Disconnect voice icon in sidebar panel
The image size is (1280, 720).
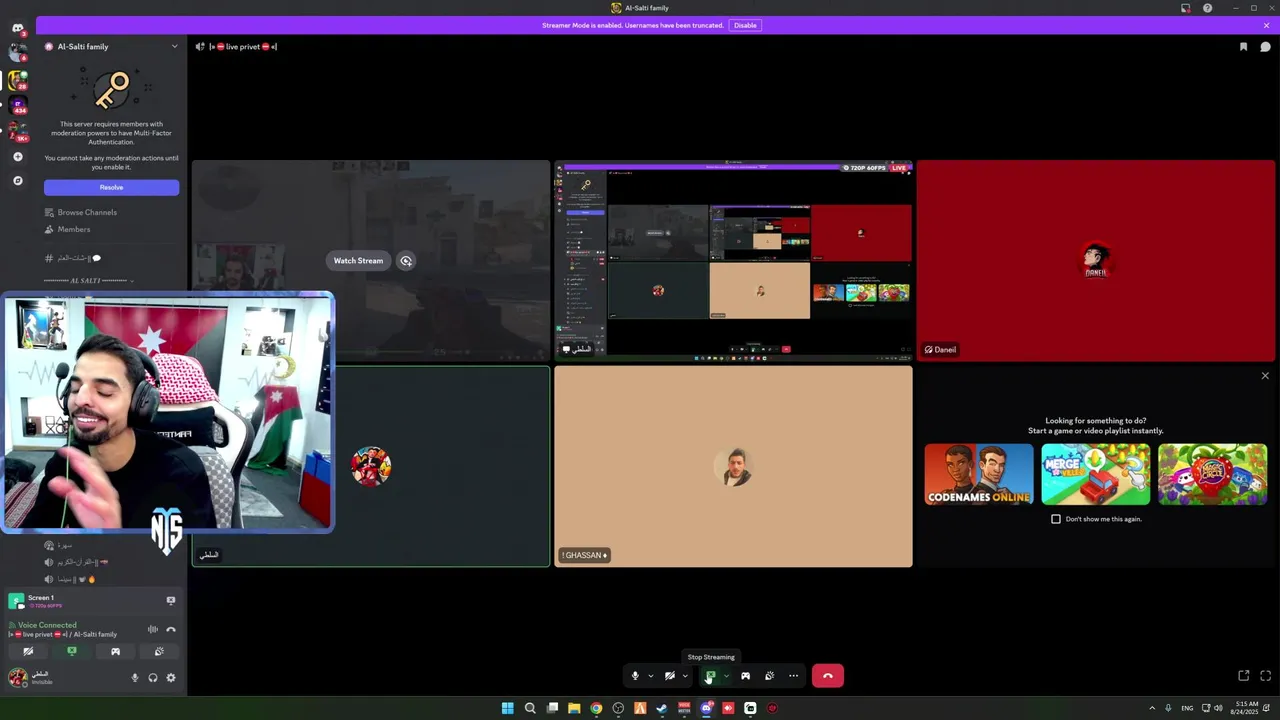point(171,629)
